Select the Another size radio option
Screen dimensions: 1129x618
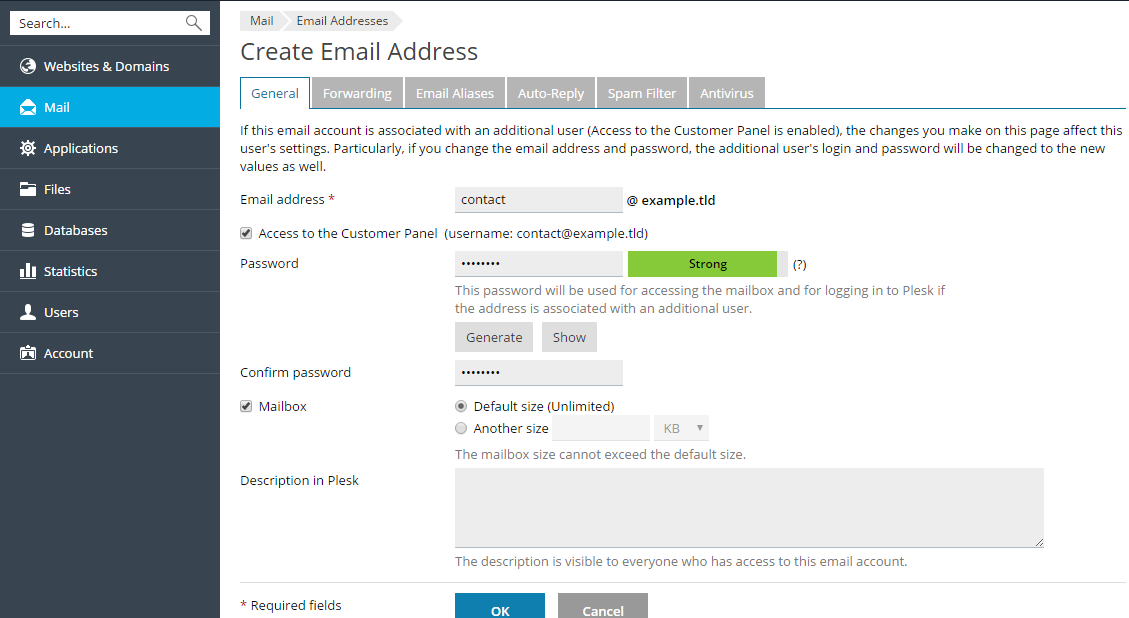(x=461, y=428)
